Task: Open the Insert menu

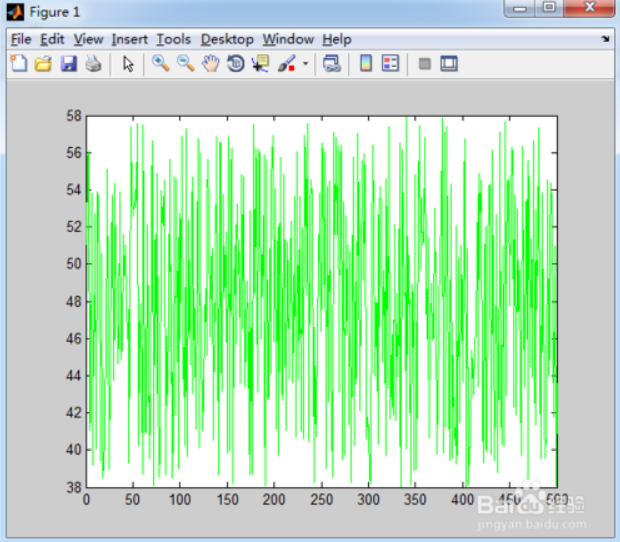Action: click(129, 39)
